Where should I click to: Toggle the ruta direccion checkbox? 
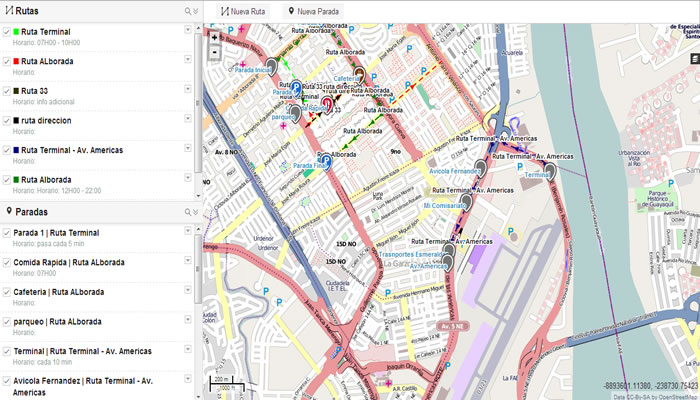(x=7, y=121)
